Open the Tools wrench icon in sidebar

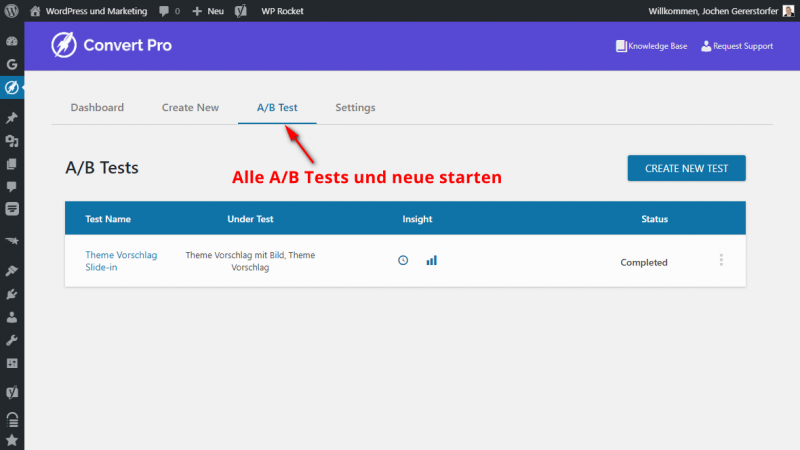pyautogui.click(x=12, y=340)
